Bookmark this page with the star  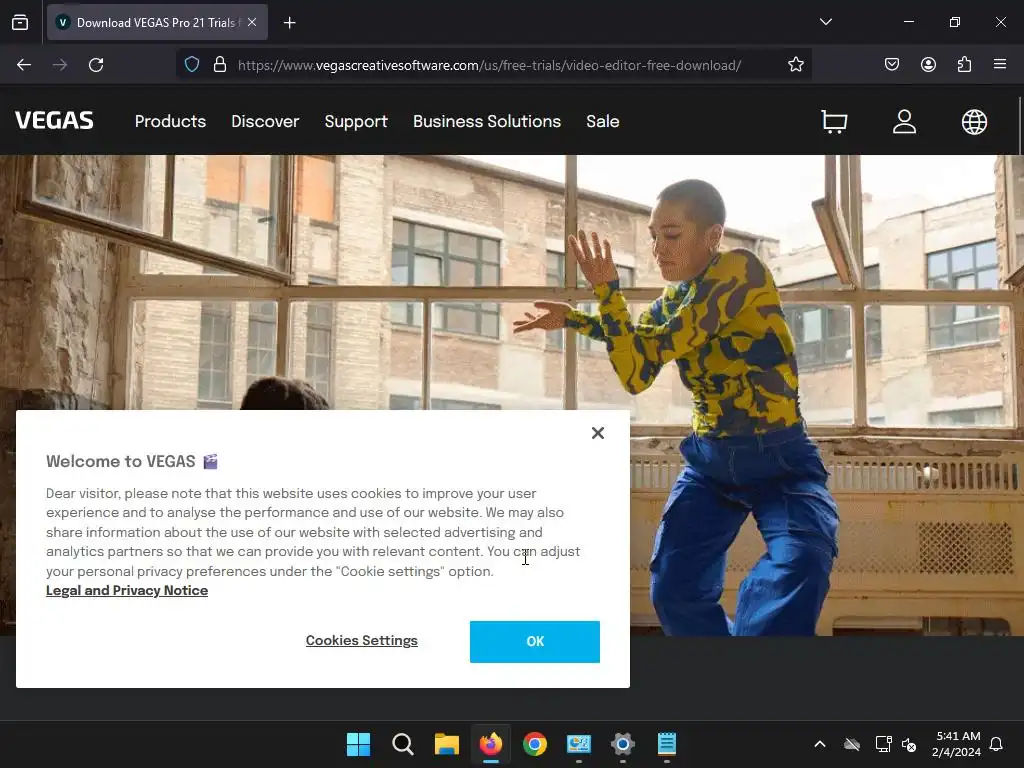click(795, 65)
